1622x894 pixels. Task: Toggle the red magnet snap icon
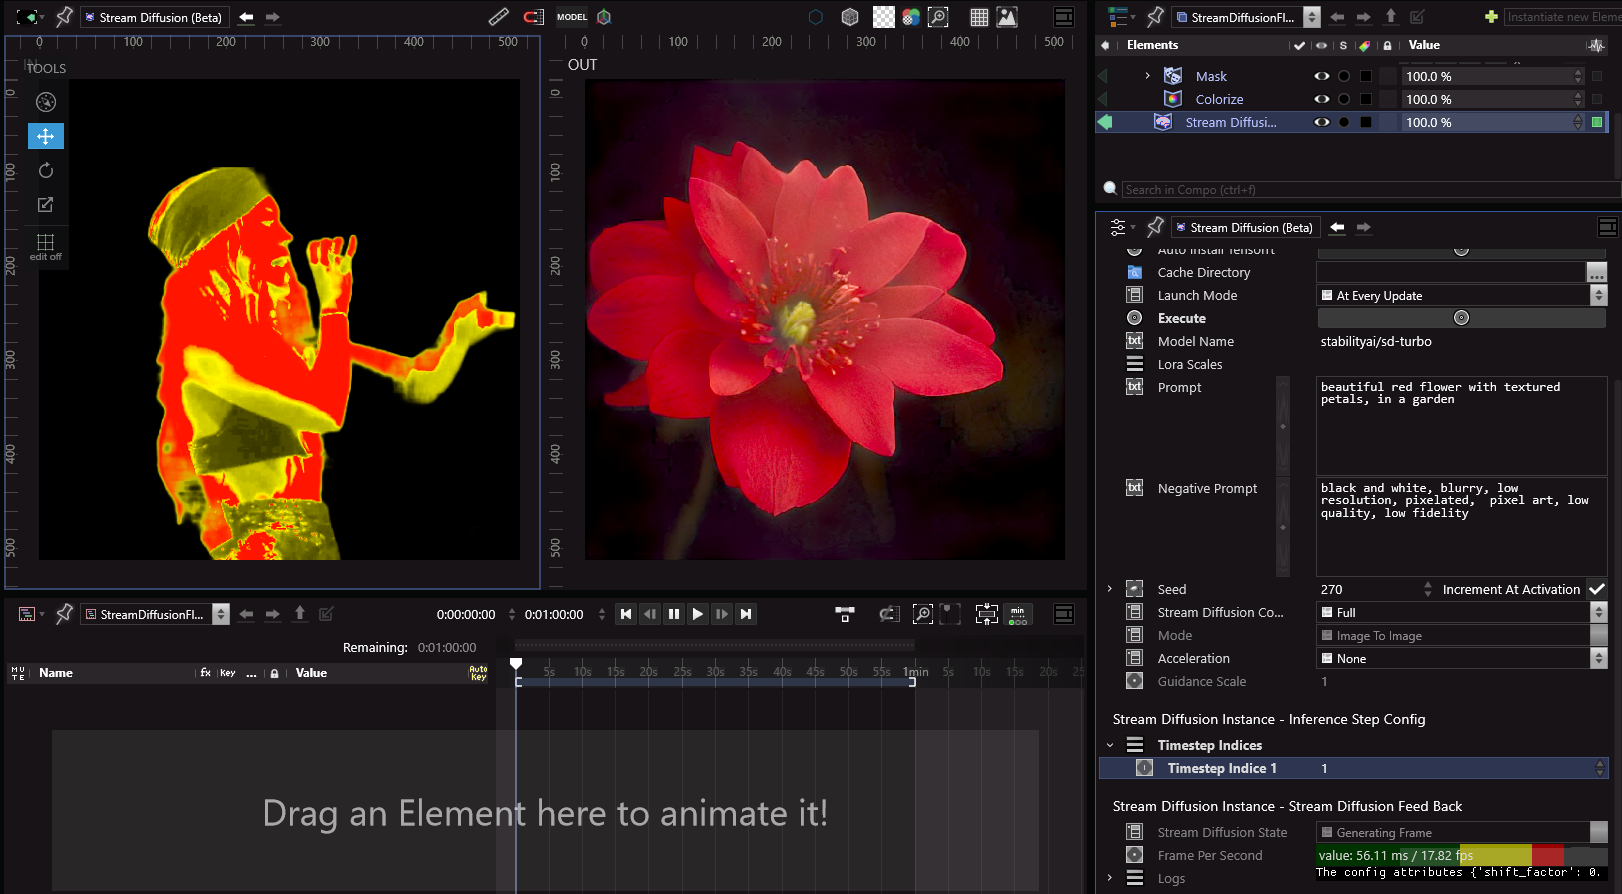click(x=534, y=17)
